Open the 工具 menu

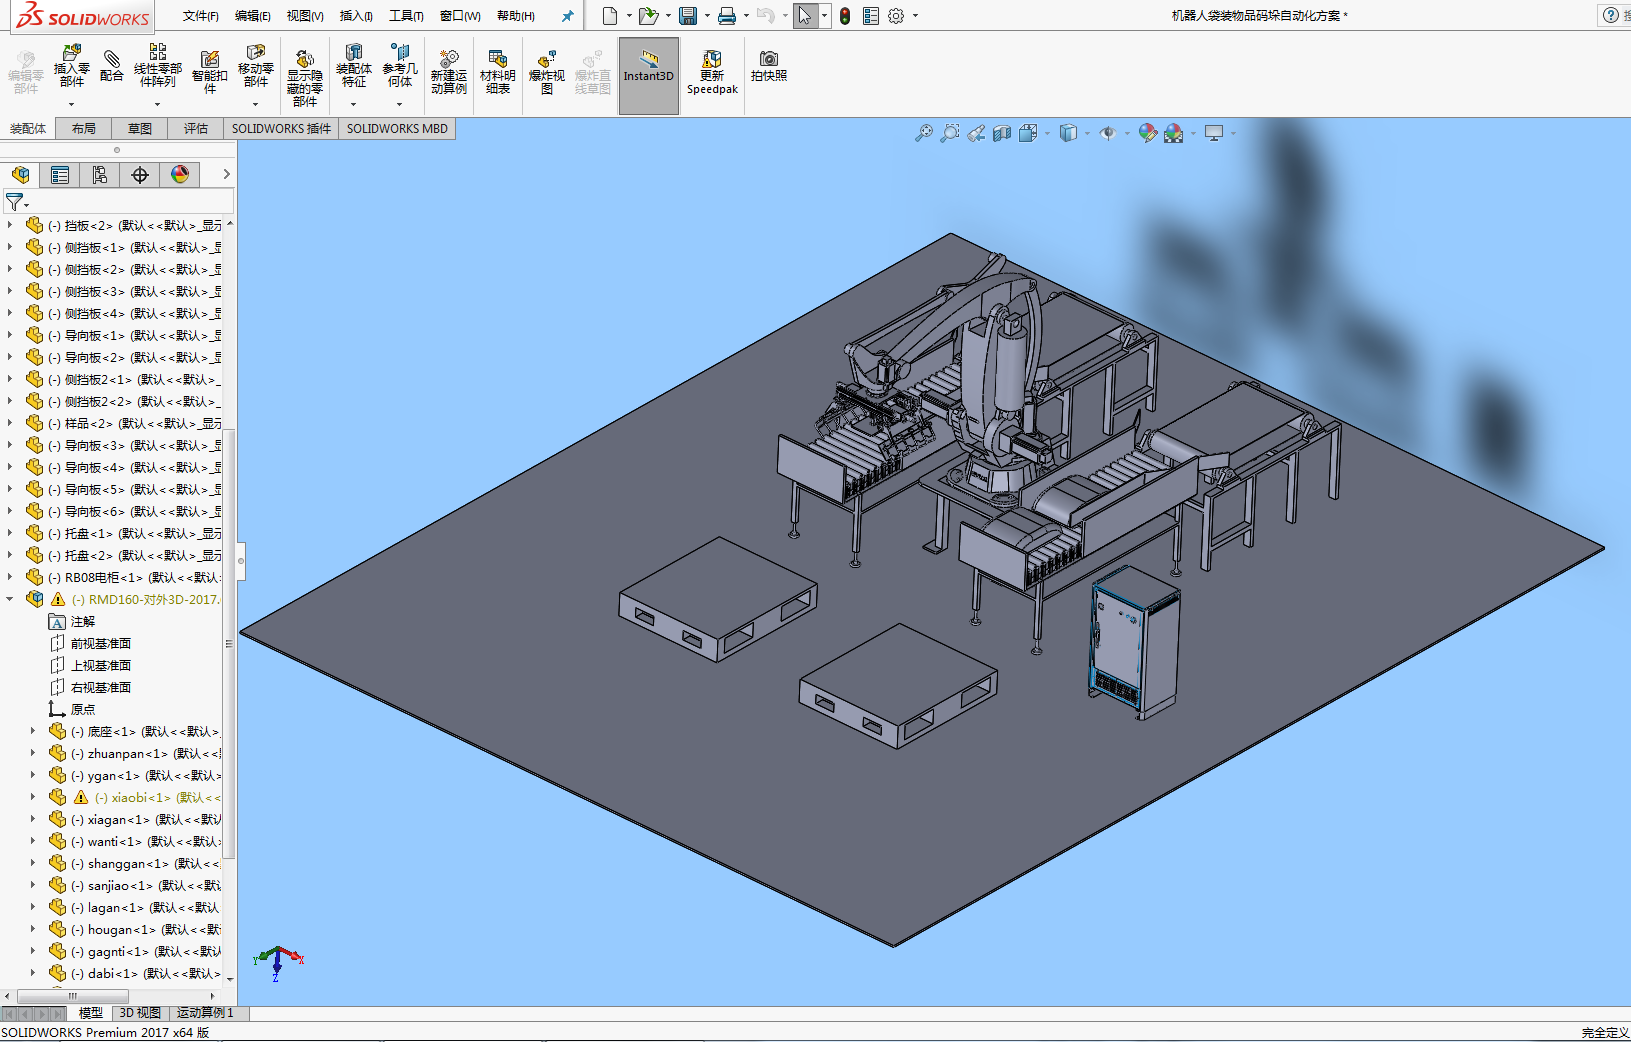tap(406, 16)
